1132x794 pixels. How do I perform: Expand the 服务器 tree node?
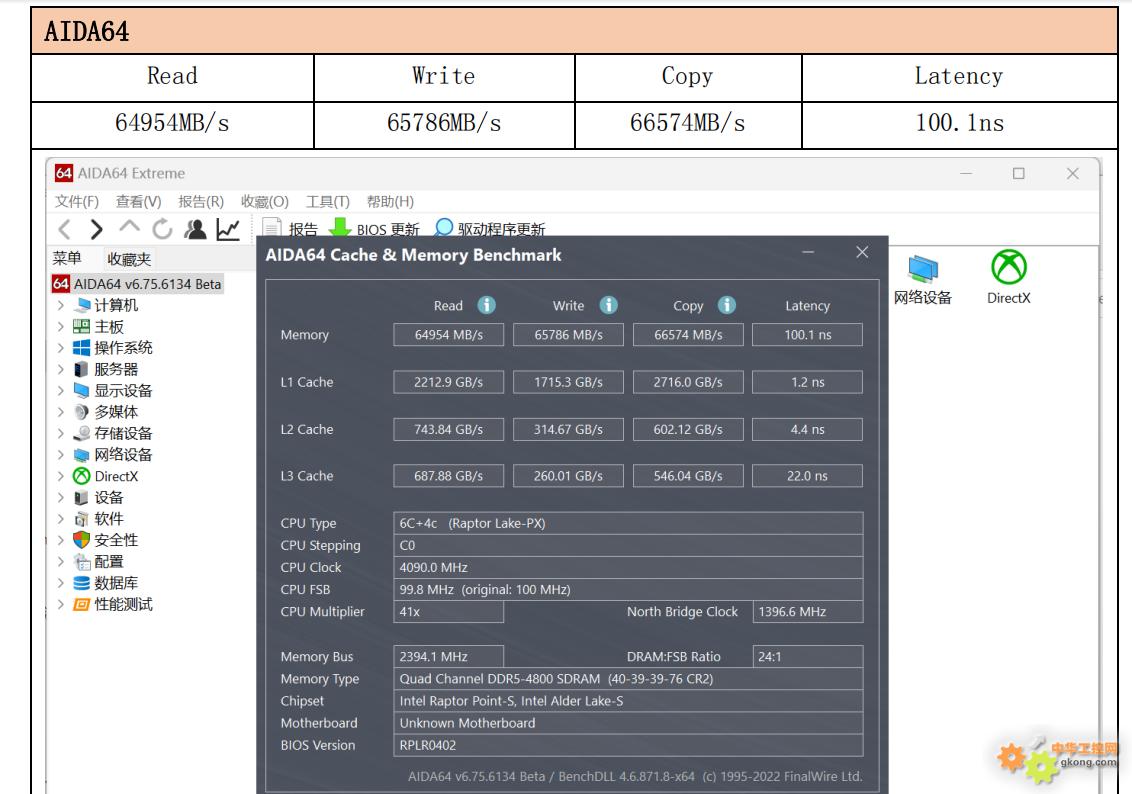pyautogui.click(x=61, y=370)
